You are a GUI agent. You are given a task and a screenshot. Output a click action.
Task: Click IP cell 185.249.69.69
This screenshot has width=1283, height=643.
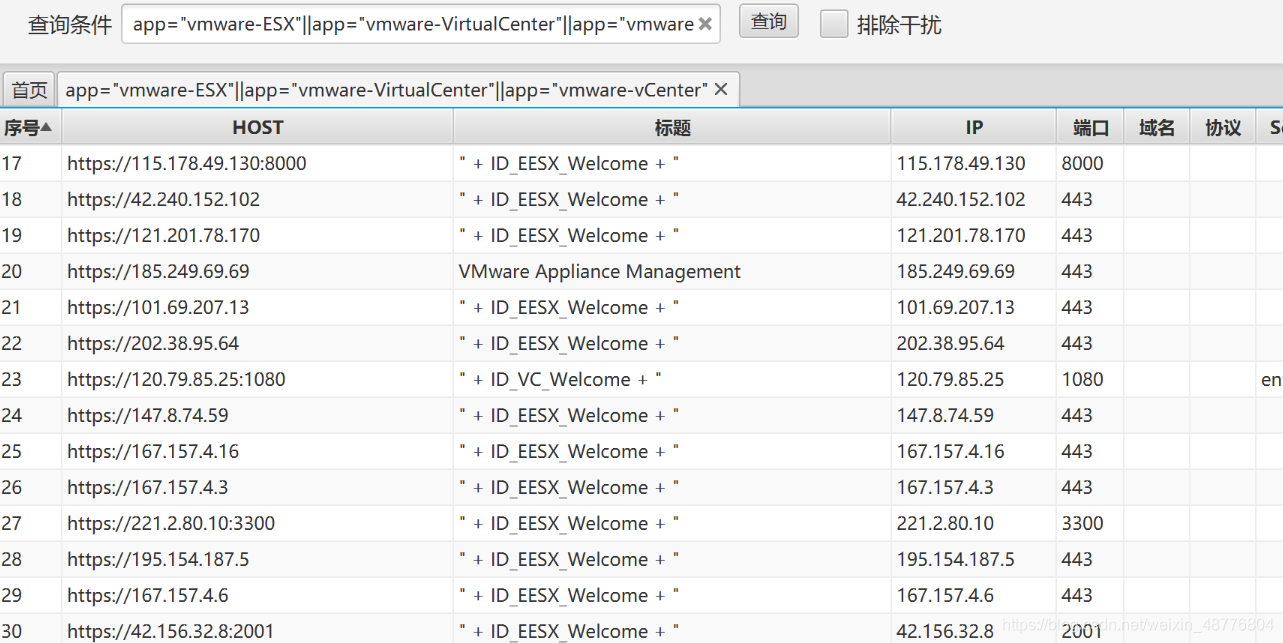pos(956,271)
